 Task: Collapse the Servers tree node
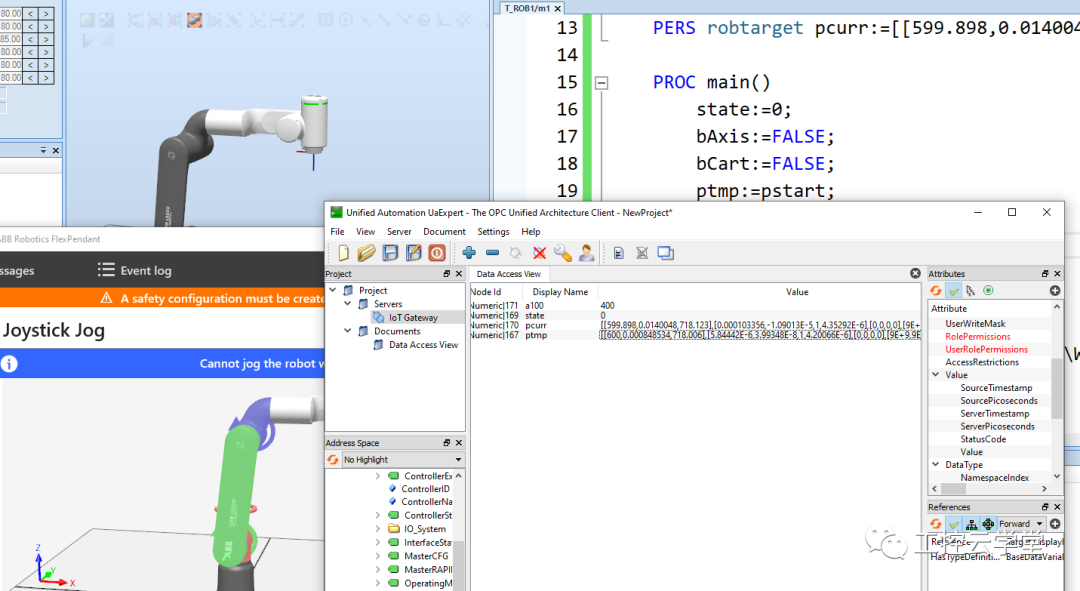click(348, 304)
